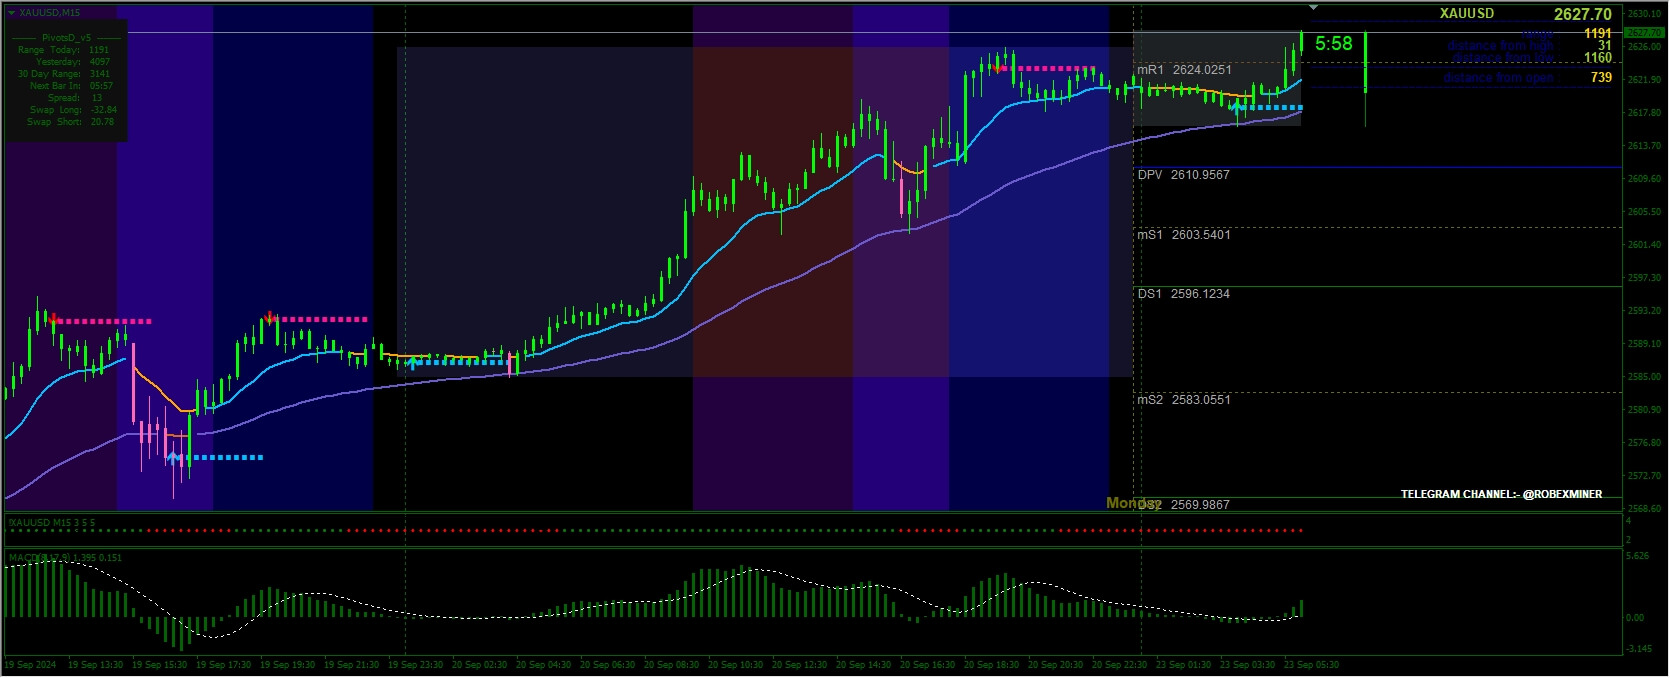Click the PivotsD_v5 info panel title
The width and height of the screenshot is (1670, 678).
pyautogui.click(x=66, y=38)
